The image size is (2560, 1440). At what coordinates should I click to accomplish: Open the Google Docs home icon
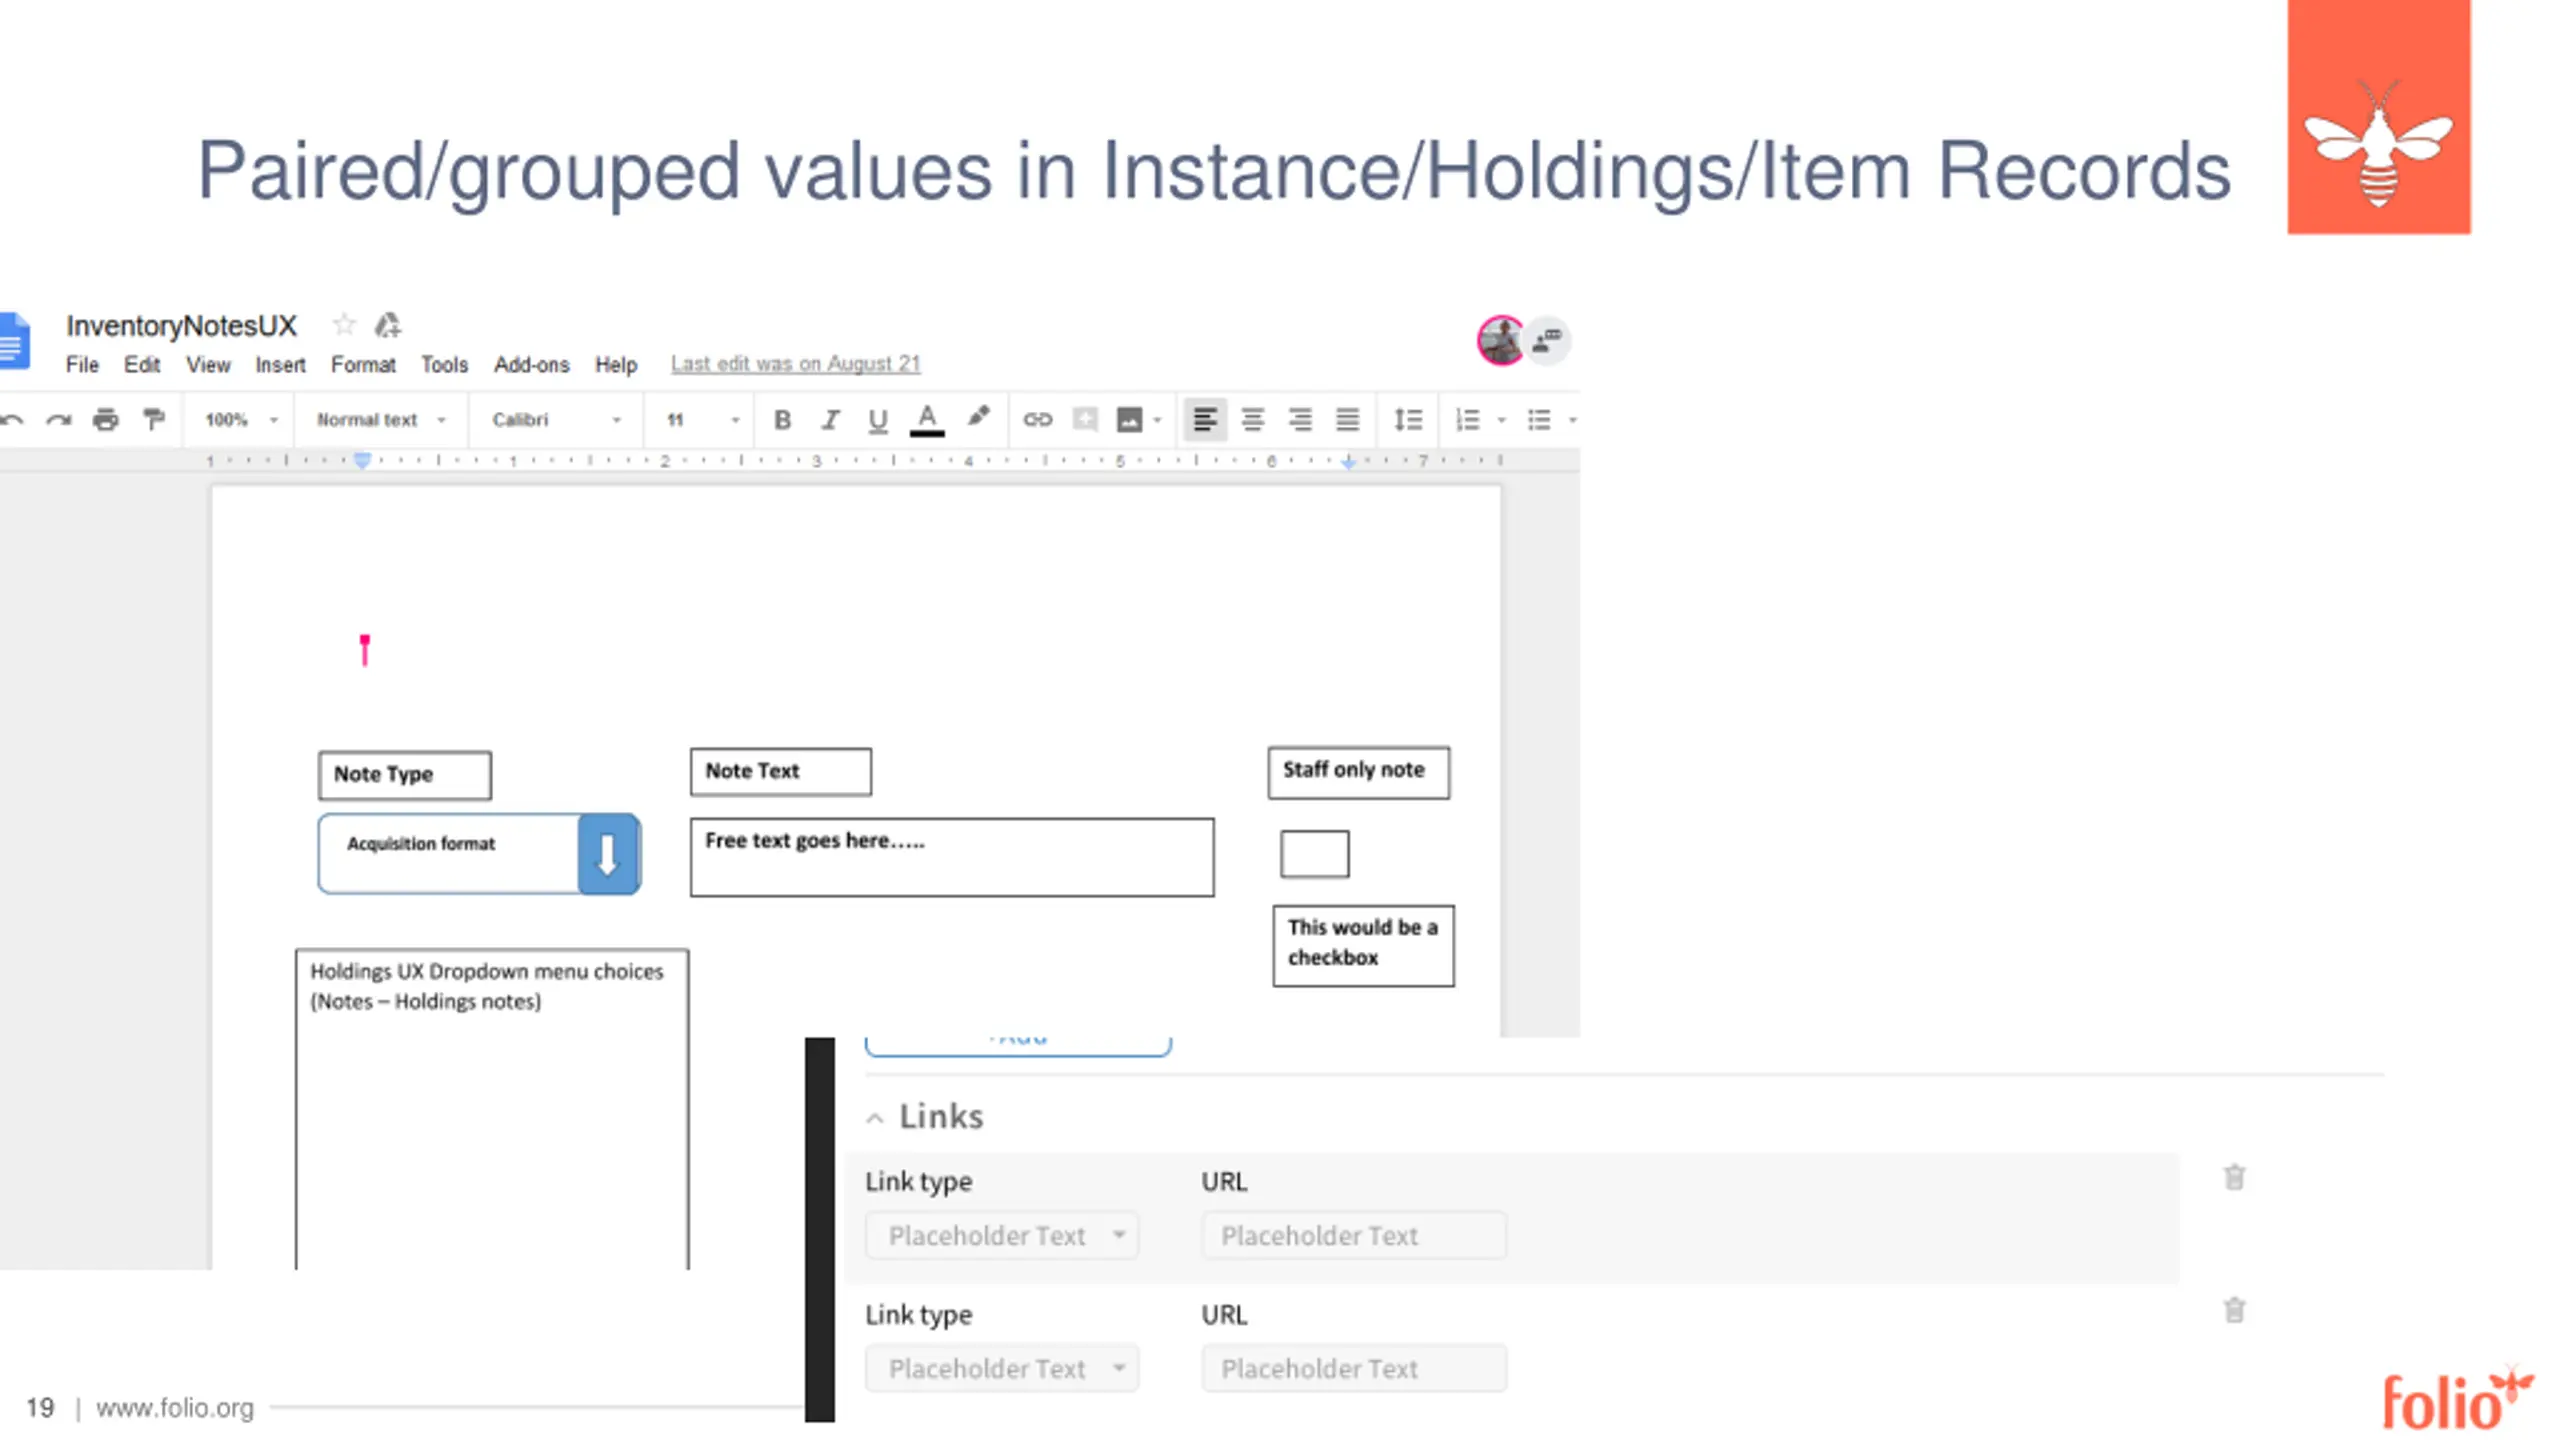click(x=15, y=340)
